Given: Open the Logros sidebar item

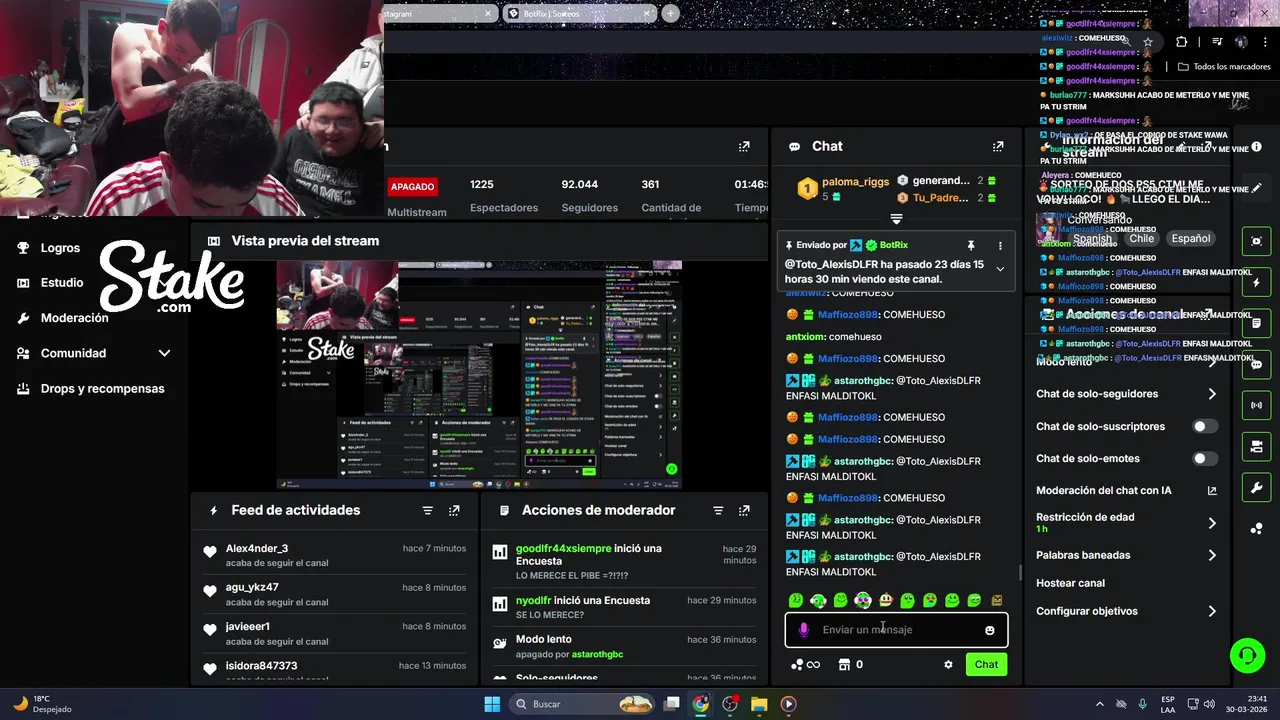Looking at the screenshot, I should coord(60,248).
